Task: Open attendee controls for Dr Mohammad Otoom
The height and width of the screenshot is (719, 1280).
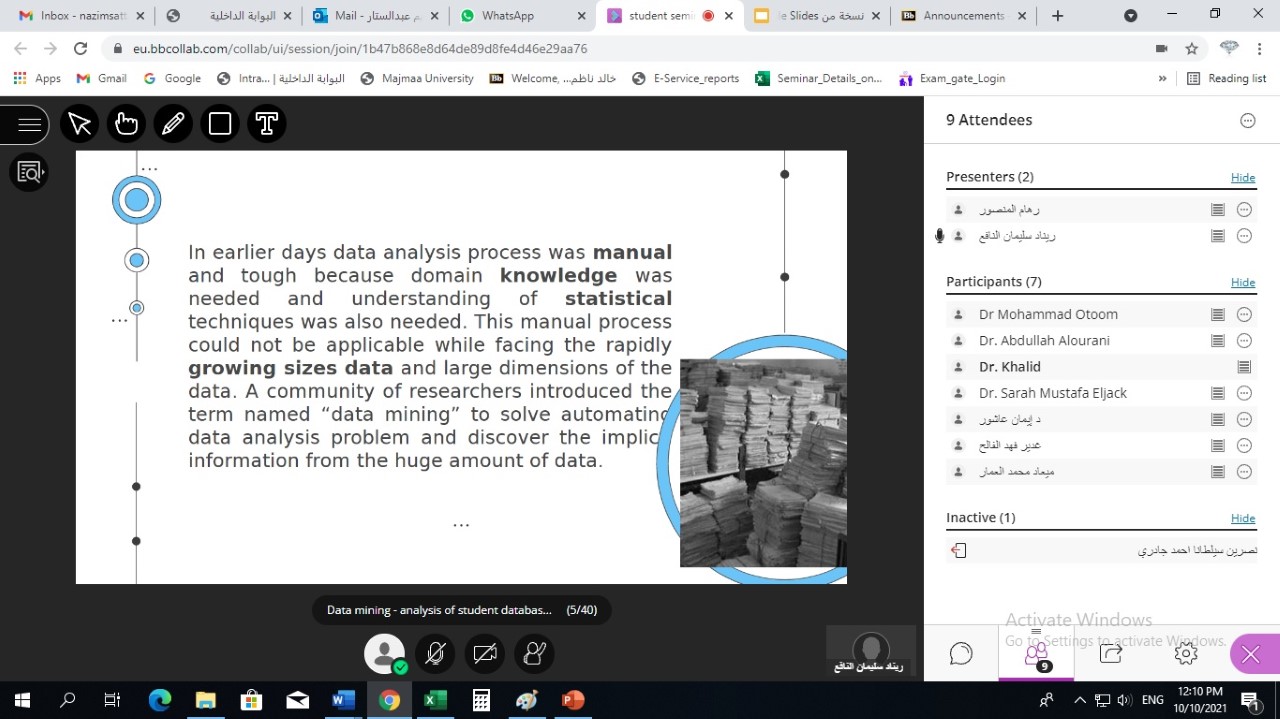Action: [x=1244, y=315]
